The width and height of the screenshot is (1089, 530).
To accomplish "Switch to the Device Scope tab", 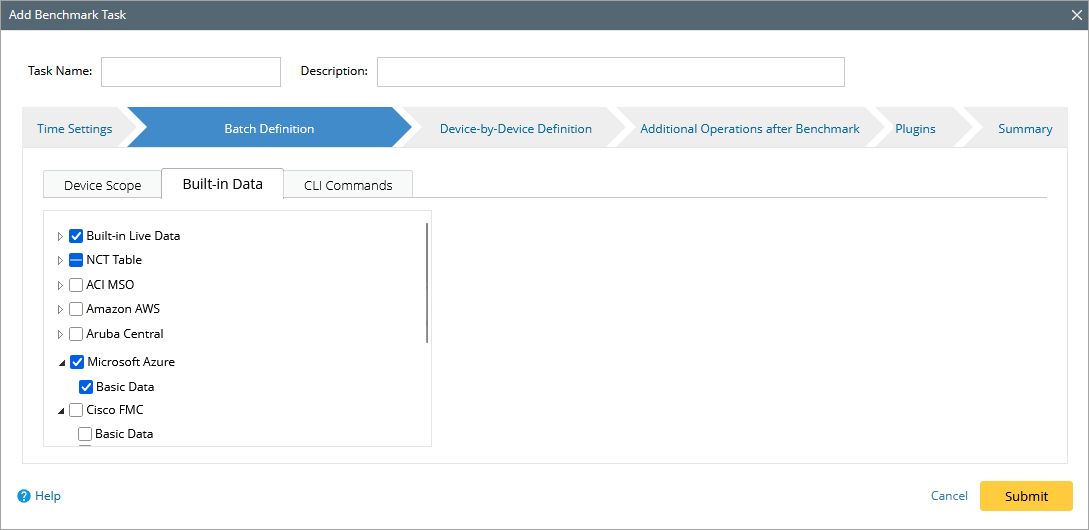I will point(102,185).
